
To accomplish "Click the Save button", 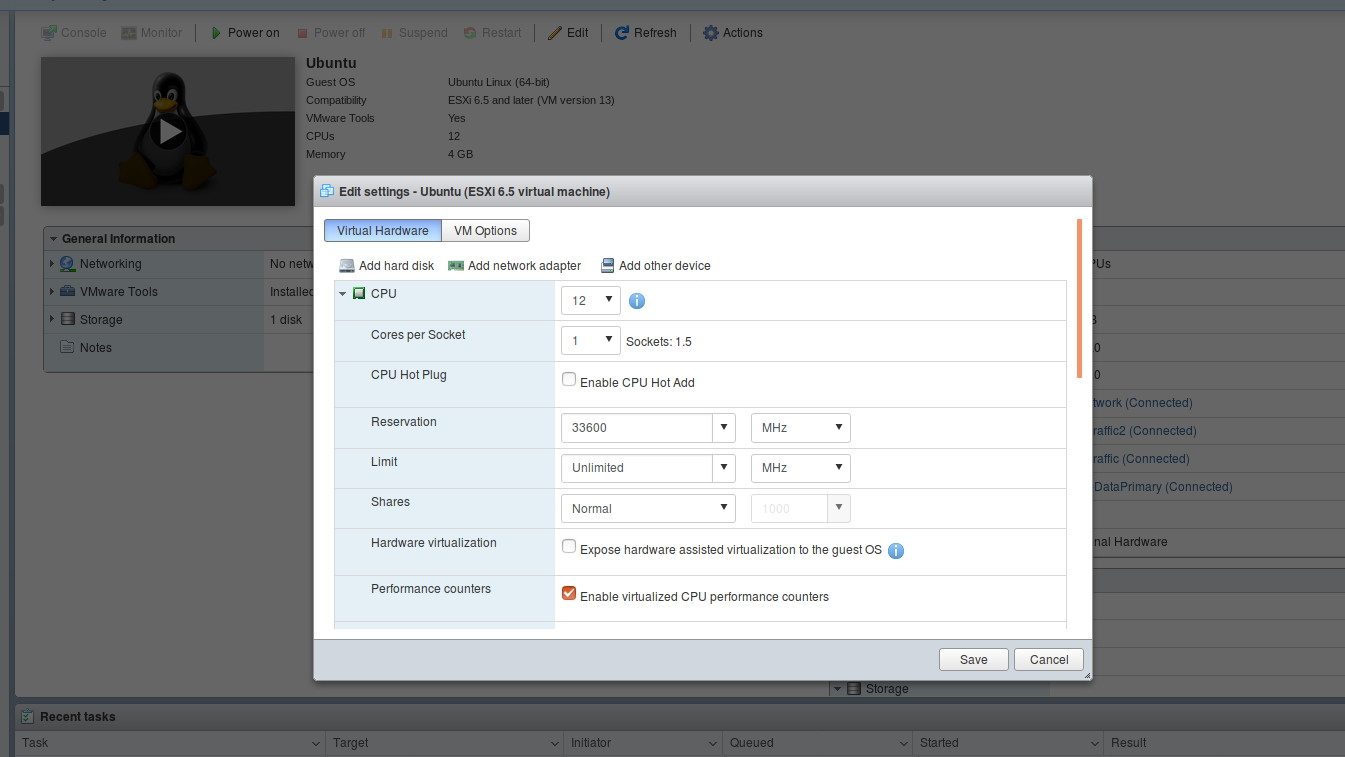I will pyautogui.click(x=972, y=659).
